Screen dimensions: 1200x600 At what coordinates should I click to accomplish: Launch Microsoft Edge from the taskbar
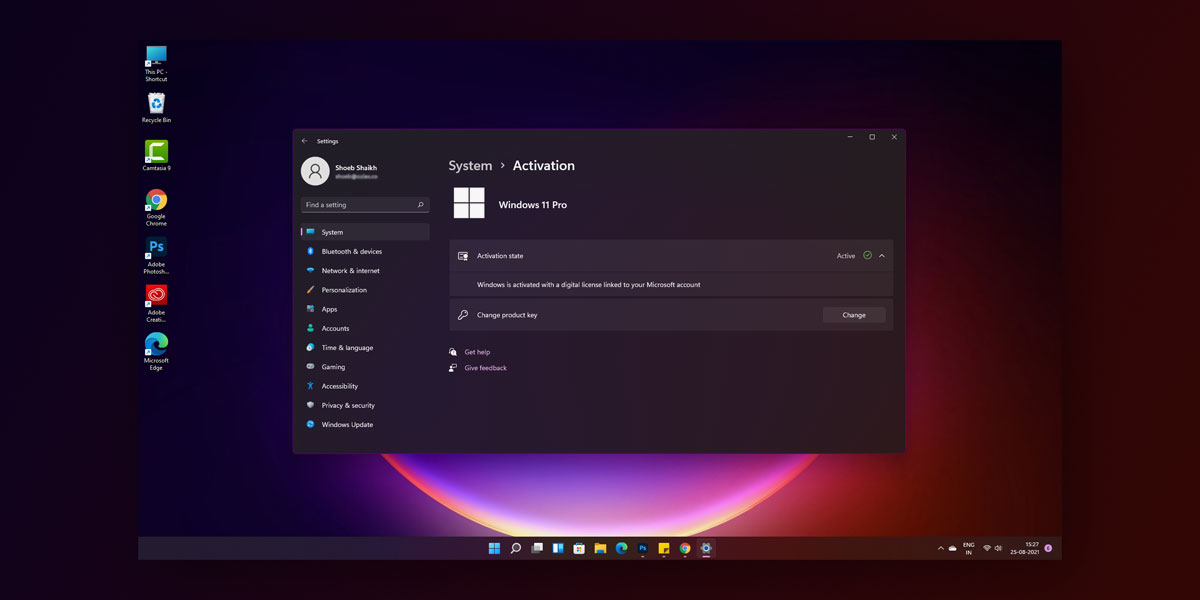(x=621, y=548)
